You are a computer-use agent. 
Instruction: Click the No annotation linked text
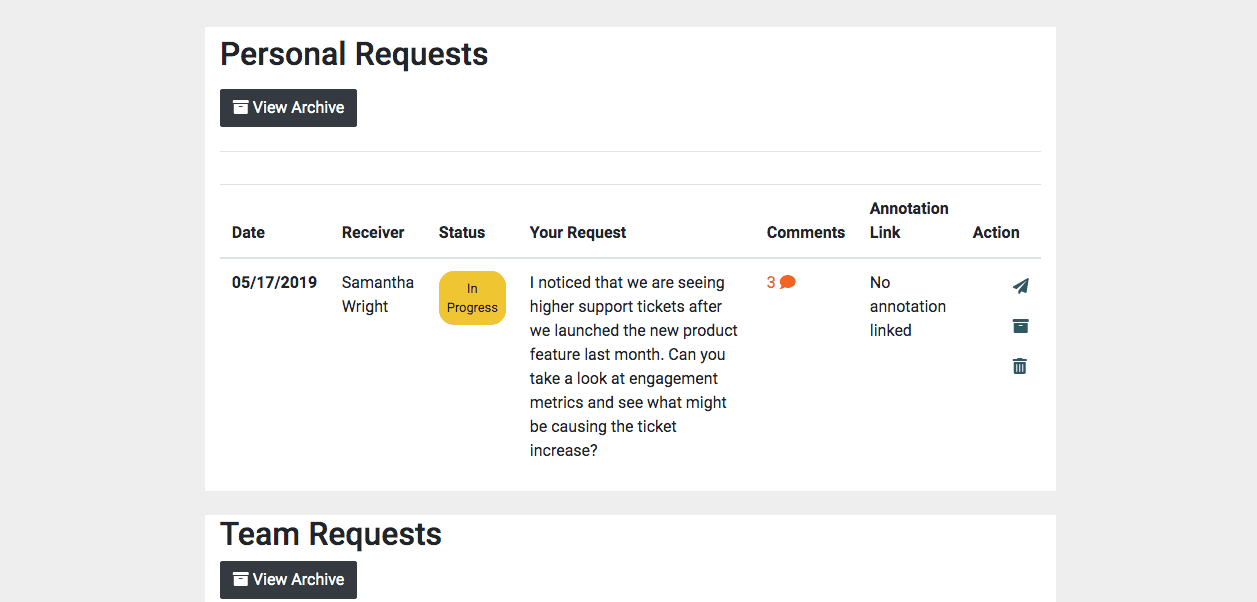click(x=907, y=306)
